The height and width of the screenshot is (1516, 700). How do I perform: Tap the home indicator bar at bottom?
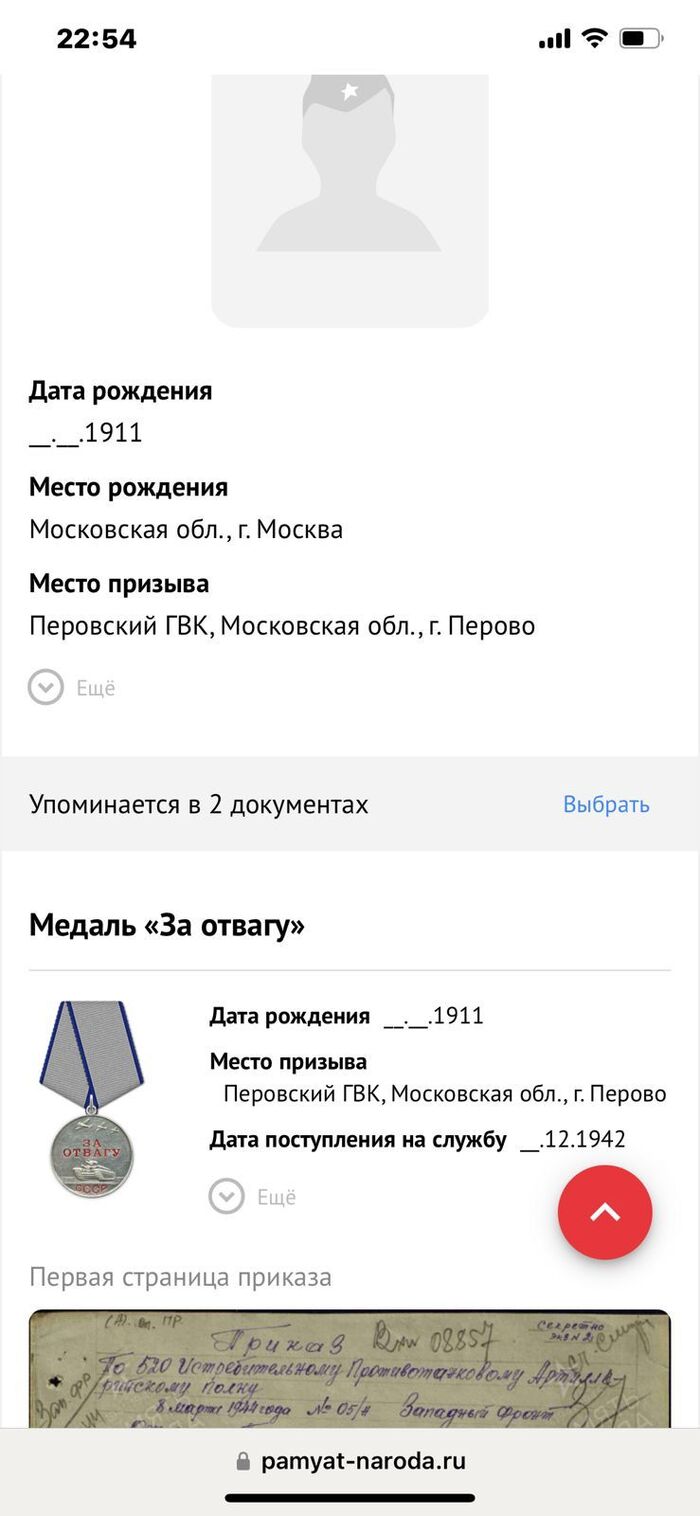tap(349, 1498)
